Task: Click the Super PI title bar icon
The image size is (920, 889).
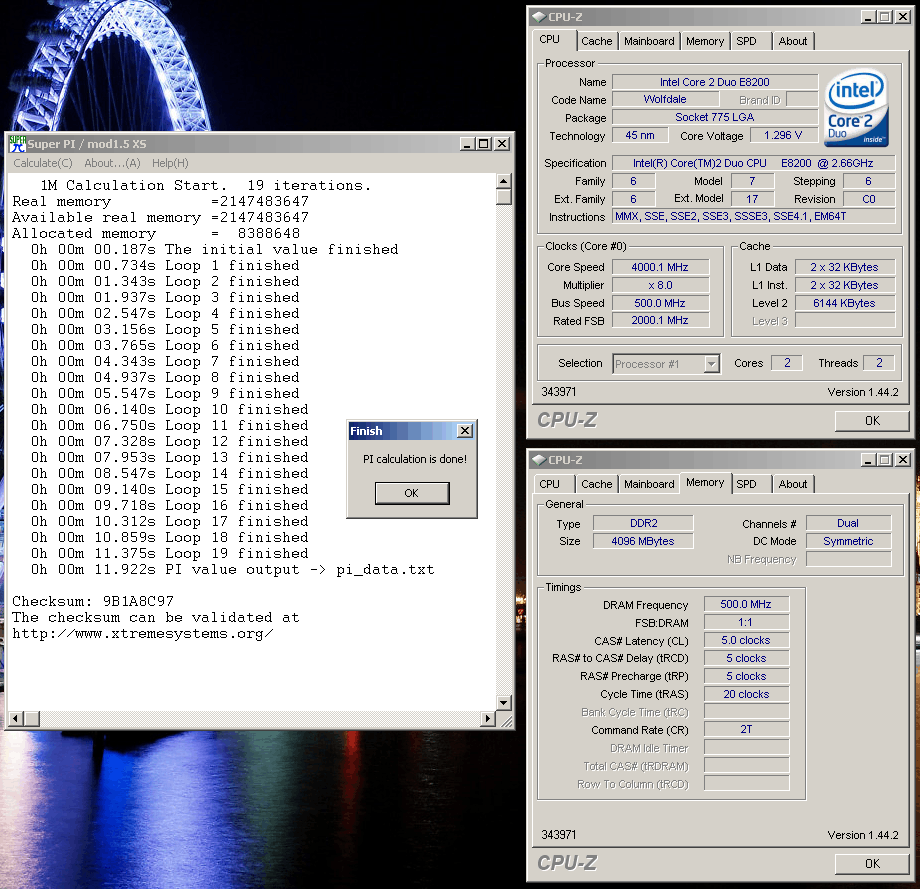Action: point(17,144)
